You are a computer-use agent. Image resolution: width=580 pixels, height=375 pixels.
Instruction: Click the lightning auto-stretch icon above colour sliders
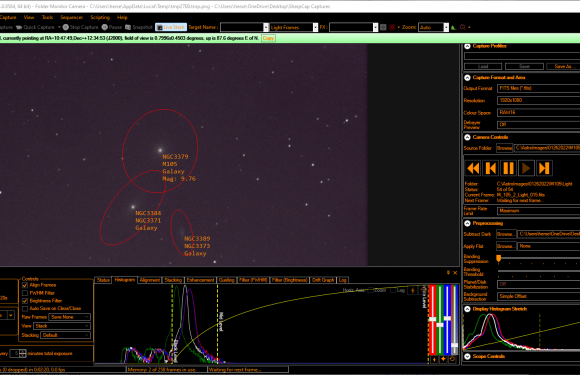coord(413,291)
